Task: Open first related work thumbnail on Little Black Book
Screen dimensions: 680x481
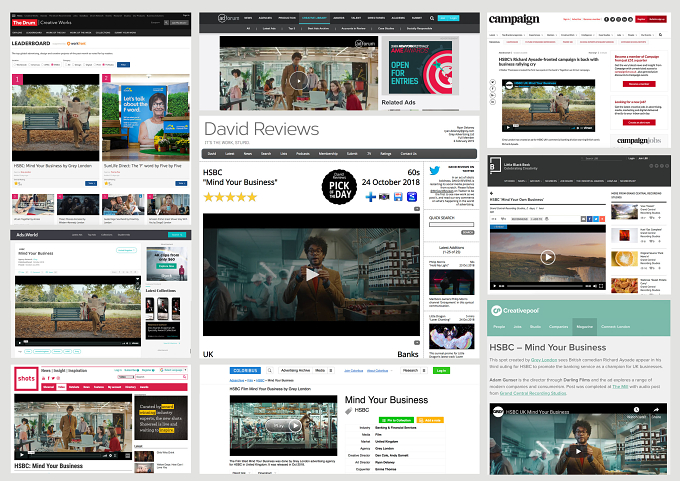Action: click(x=624, y=212)
